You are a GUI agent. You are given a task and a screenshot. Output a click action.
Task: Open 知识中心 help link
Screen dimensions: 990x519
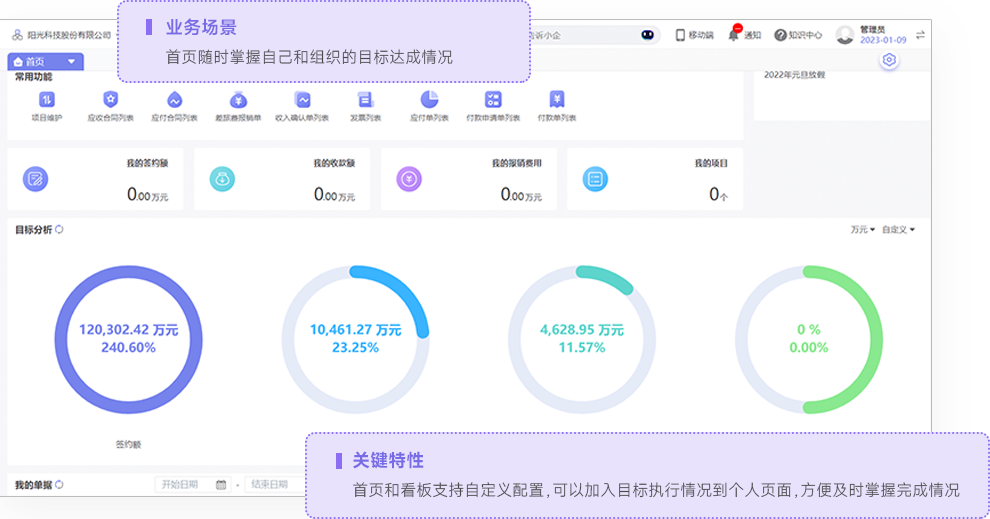tap(797, 35)
